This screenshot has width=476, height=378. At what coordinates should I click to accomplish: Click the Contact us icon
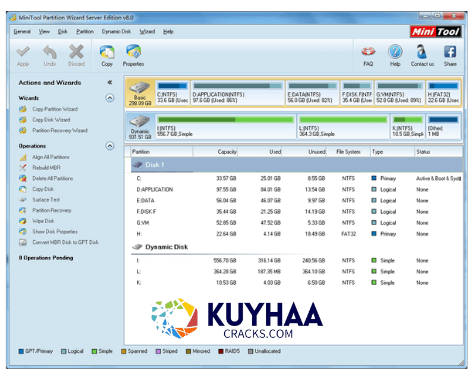click(422, 52)
